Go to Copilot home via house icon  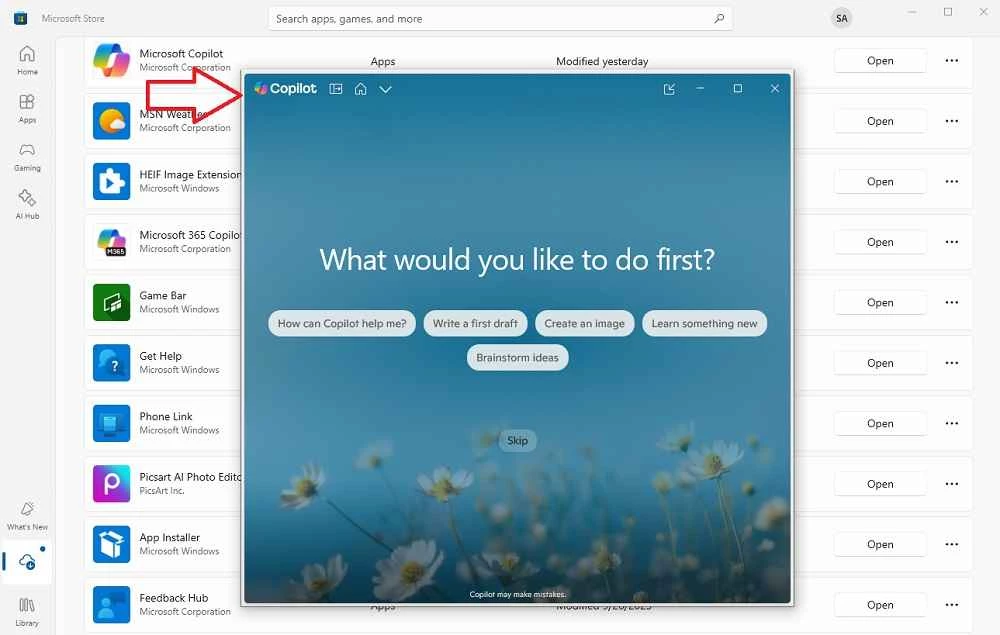(x=361, y=89)
